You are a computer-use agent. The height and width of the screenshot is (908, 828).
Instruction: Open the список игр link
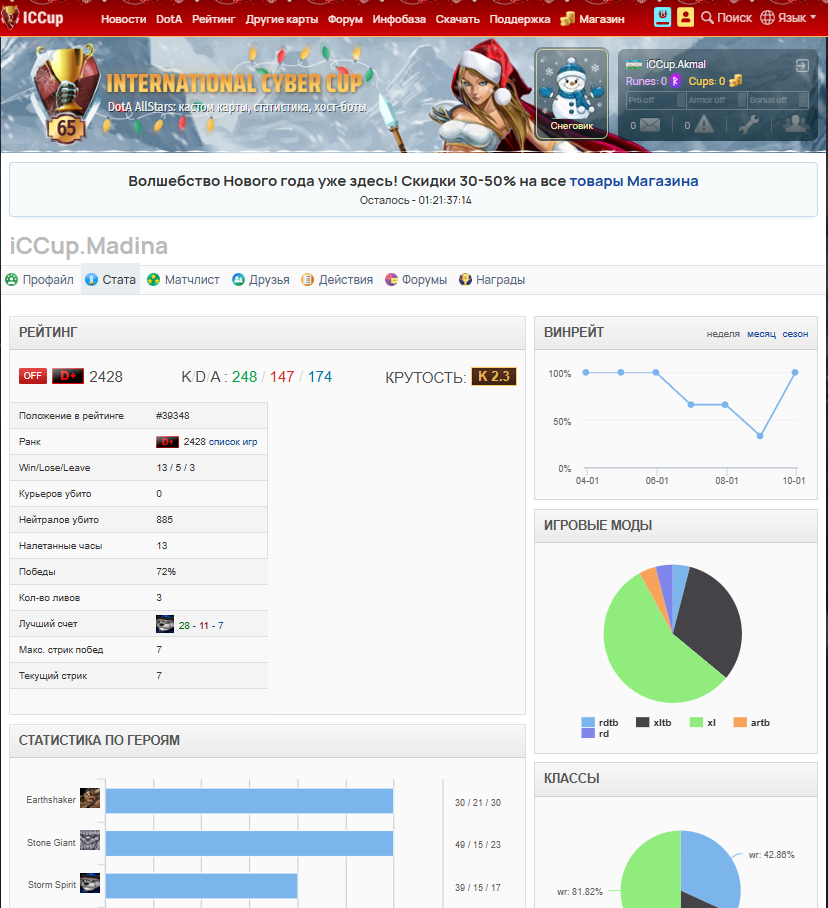pos(233,442)
